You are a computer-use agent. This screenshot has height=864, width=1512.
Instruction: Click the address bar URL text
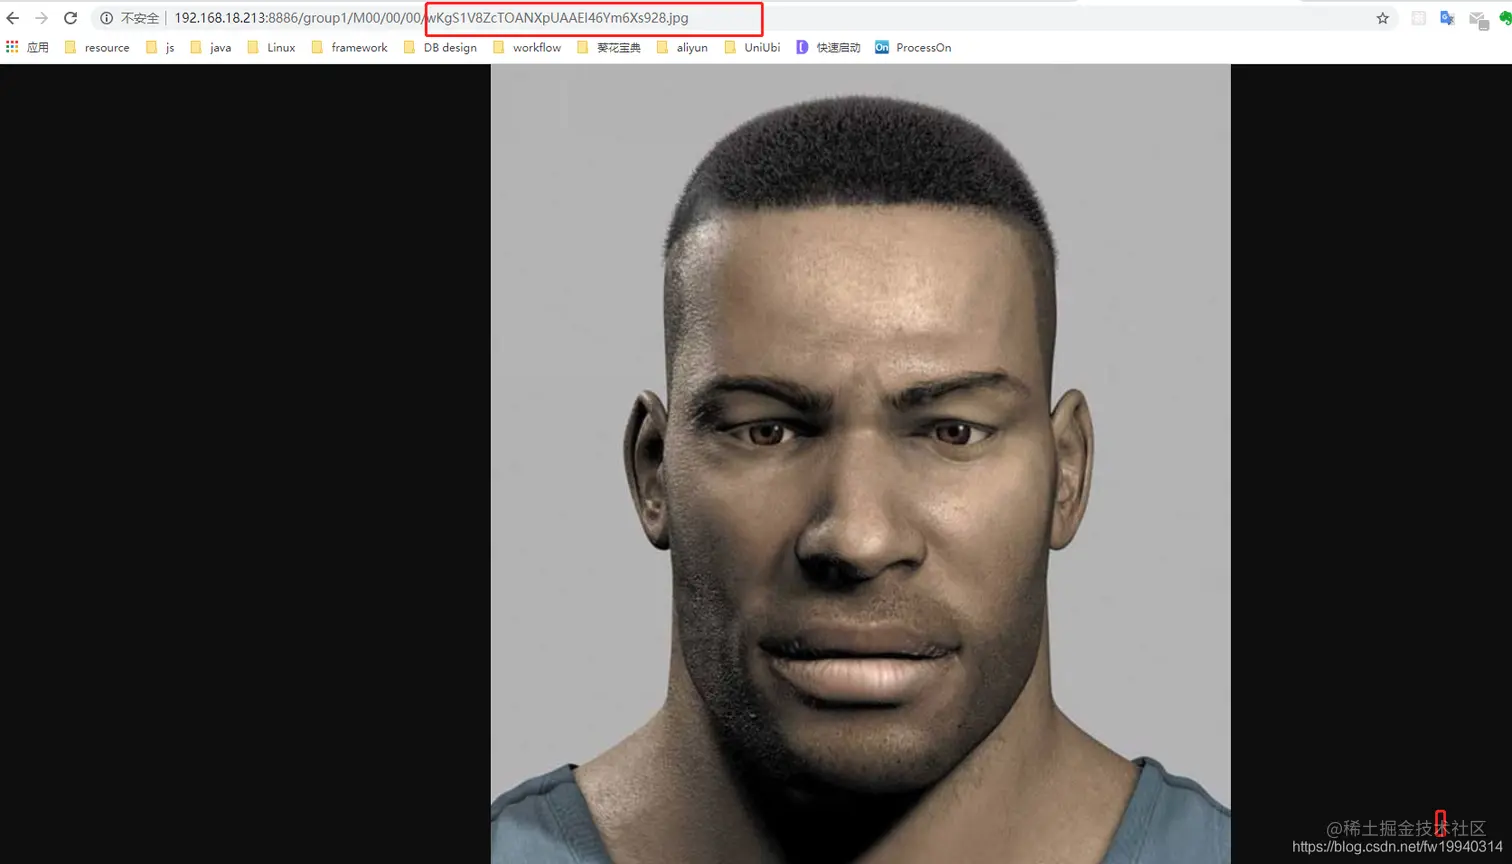pos(431,18)
